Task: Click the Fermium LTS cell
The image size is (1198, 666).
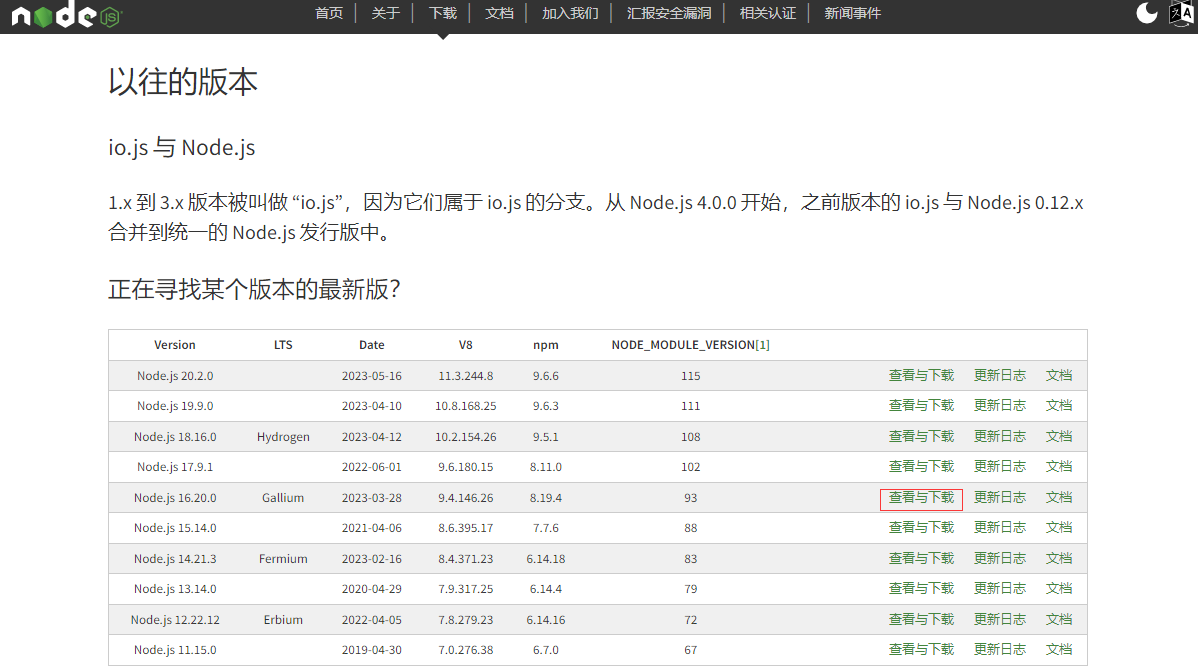Action: pos(283,559)
